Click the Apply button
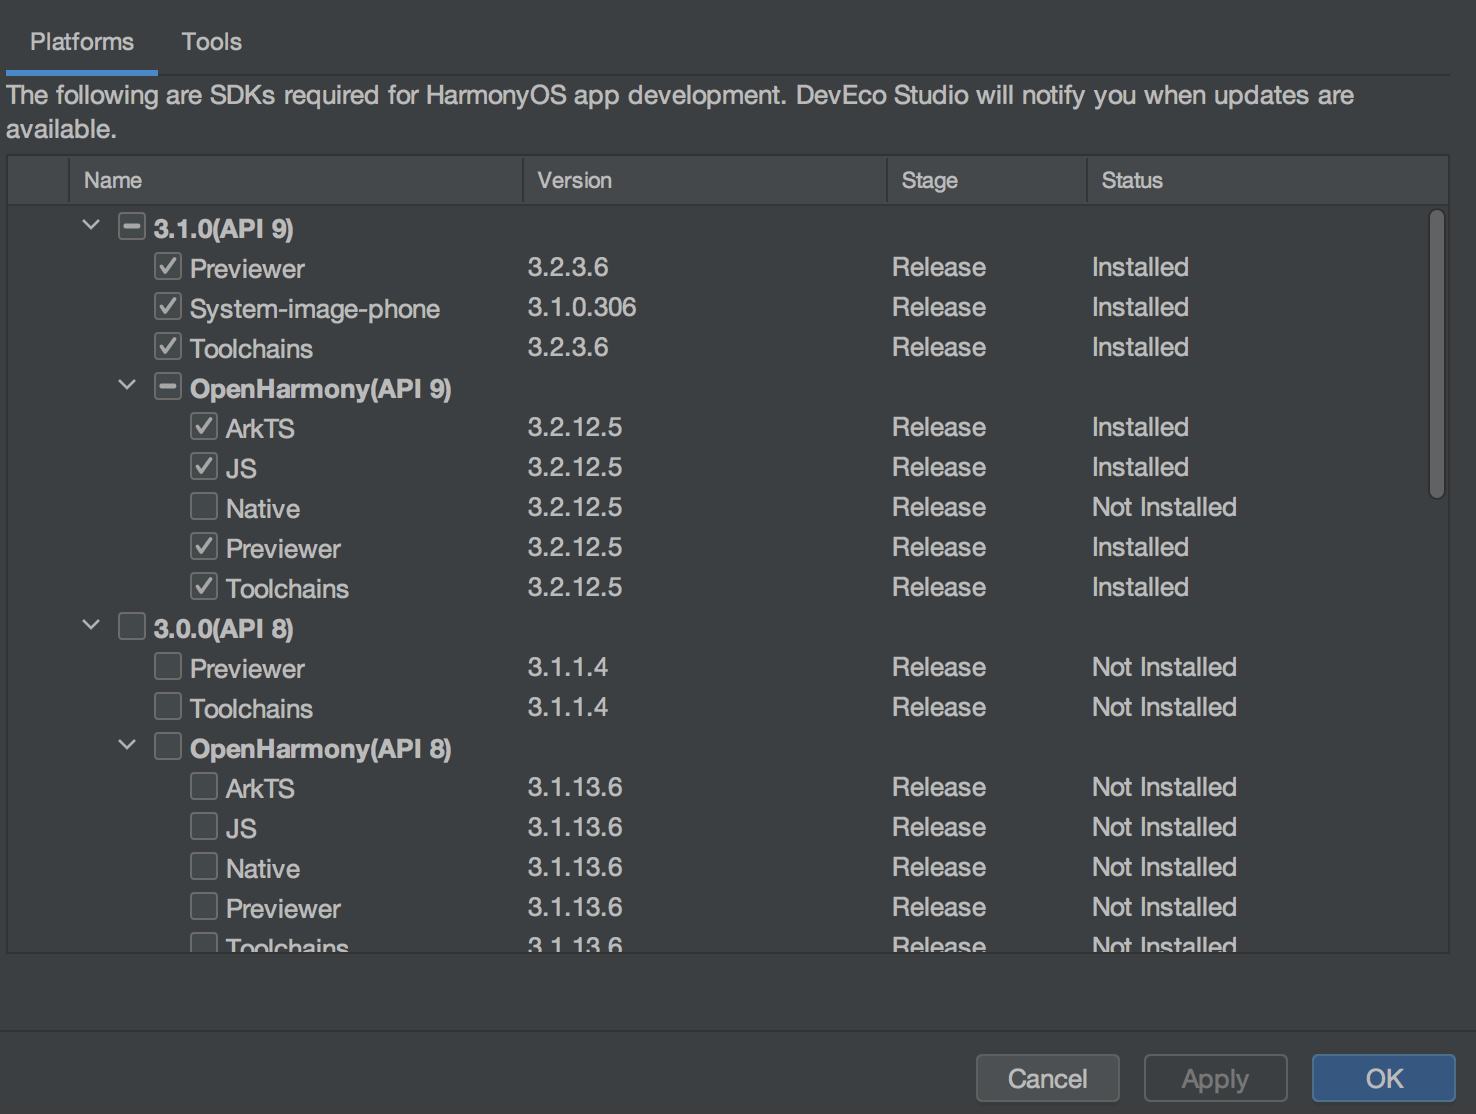The height and width of the screenshot is (1114, 1476). pos(1215,1078)
